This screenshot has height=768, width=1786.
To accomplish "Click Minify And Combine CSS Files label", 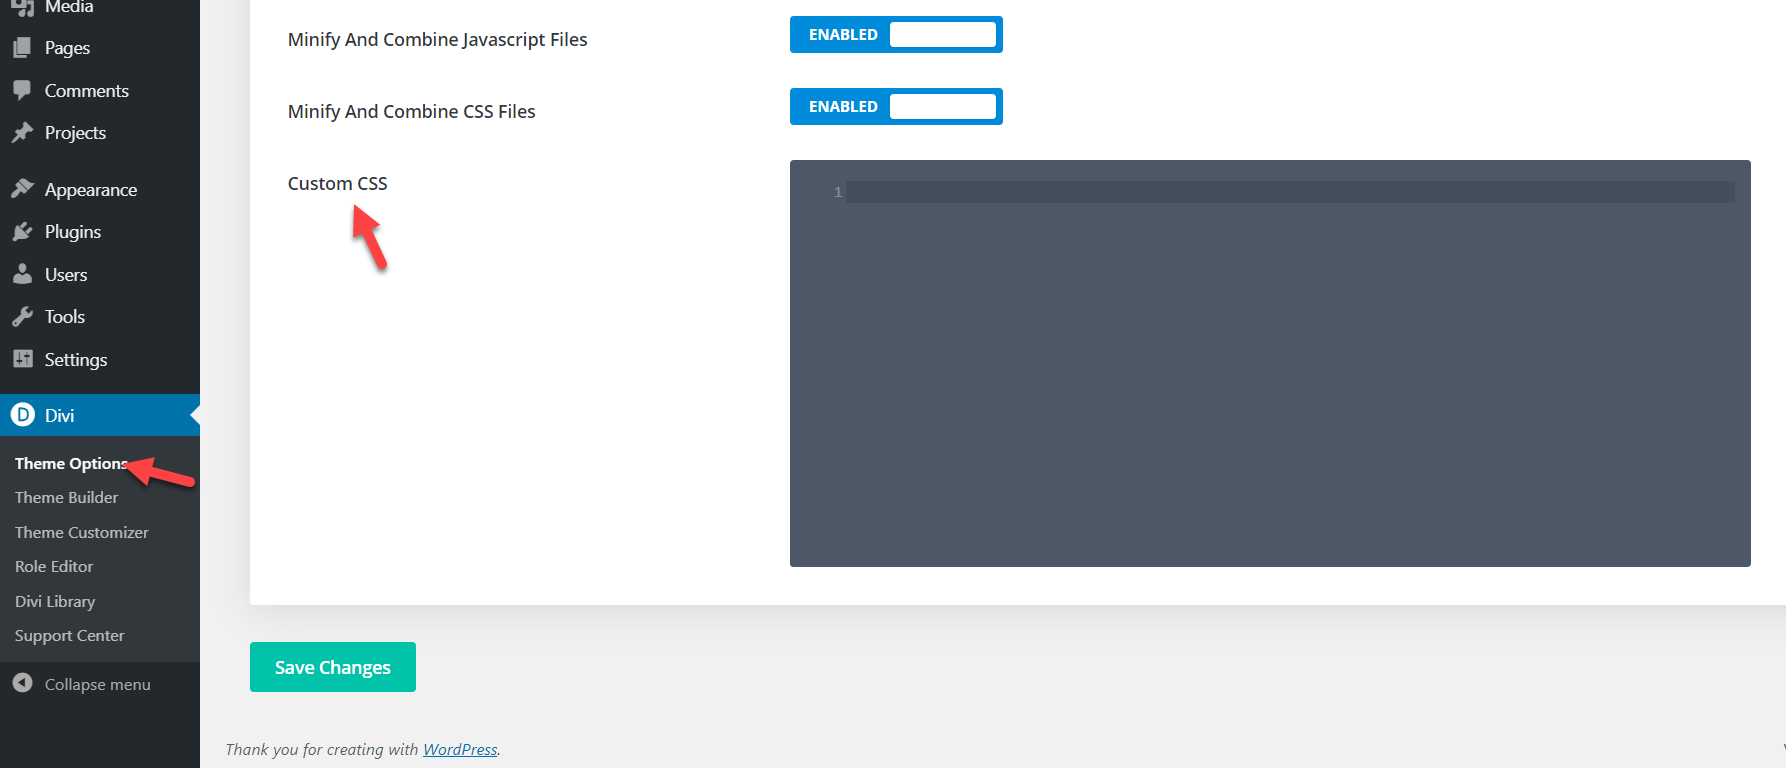I will pyautogui.click(x=412, y=111).
